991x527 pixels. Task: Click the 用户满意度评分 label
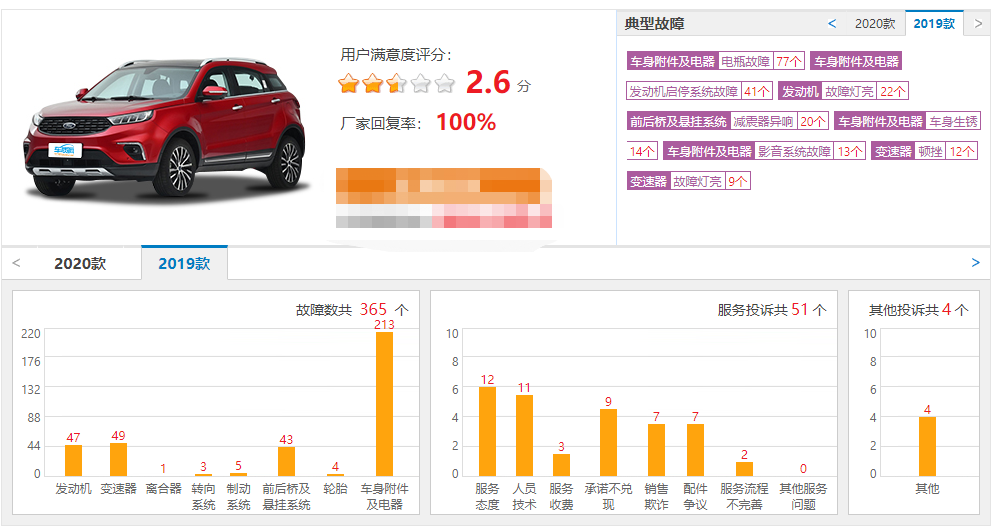(x=396, y=55)
